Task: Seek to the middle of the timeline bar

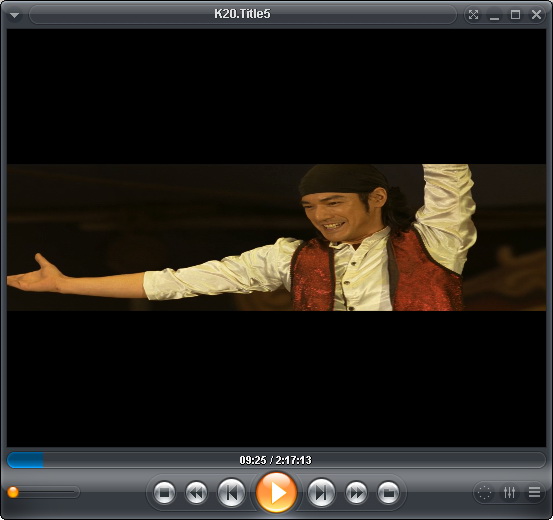Action: click(276, 460)
